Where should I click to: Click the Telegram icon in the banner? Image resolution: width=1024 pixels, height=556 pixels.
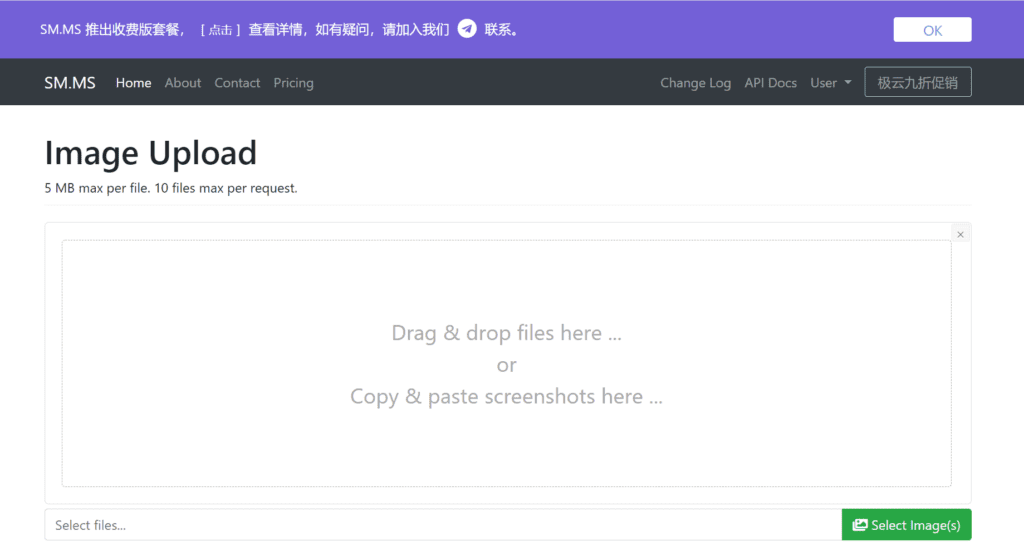tap(467, 29)
